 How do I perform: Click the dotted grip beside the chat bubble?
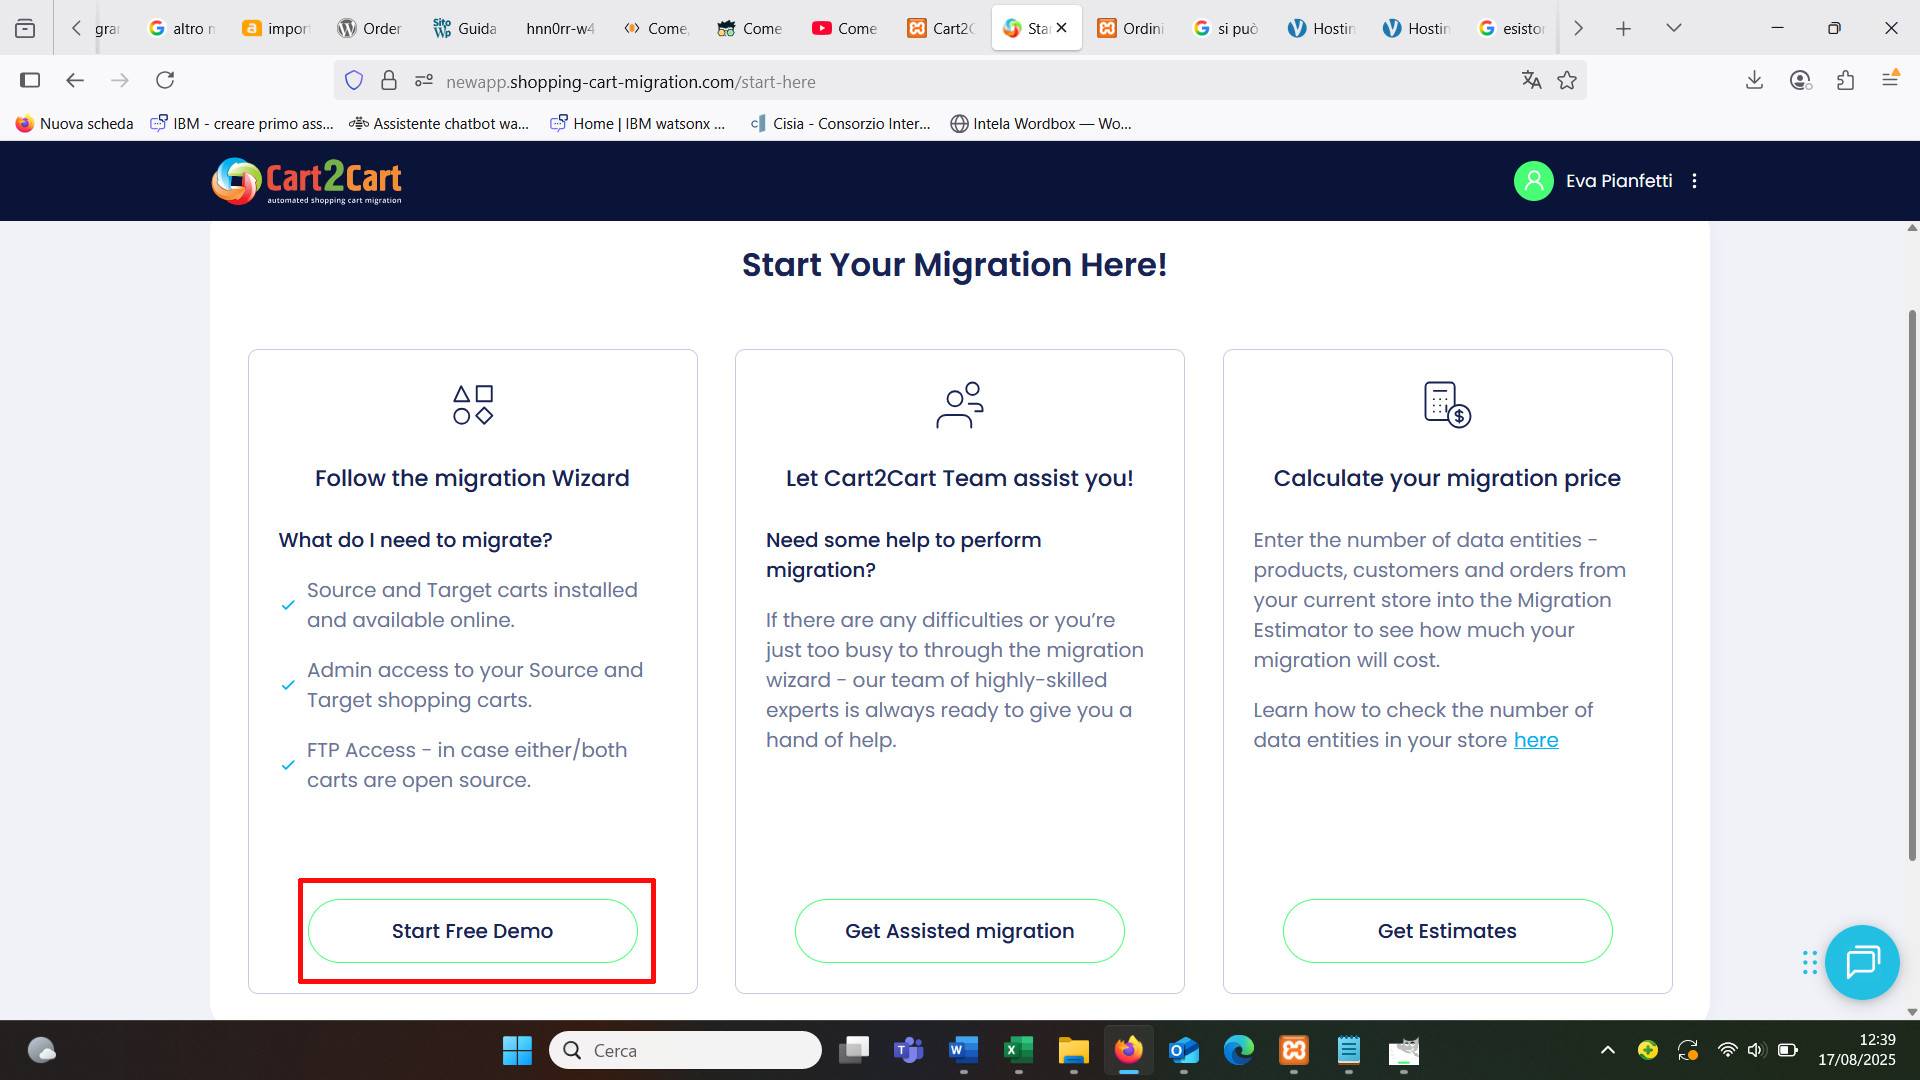tap(1809, 962)
